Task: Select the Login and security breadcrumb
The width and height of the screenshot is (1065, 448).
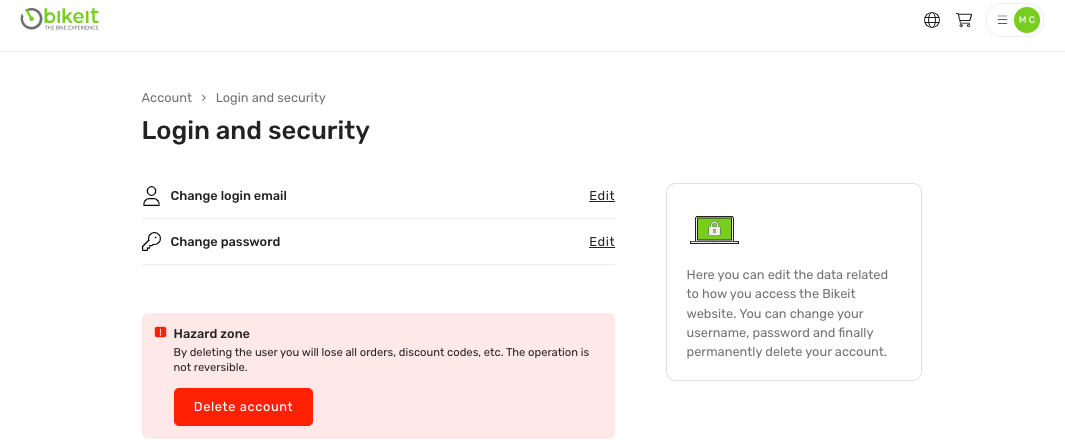Action: click(271, 98)
